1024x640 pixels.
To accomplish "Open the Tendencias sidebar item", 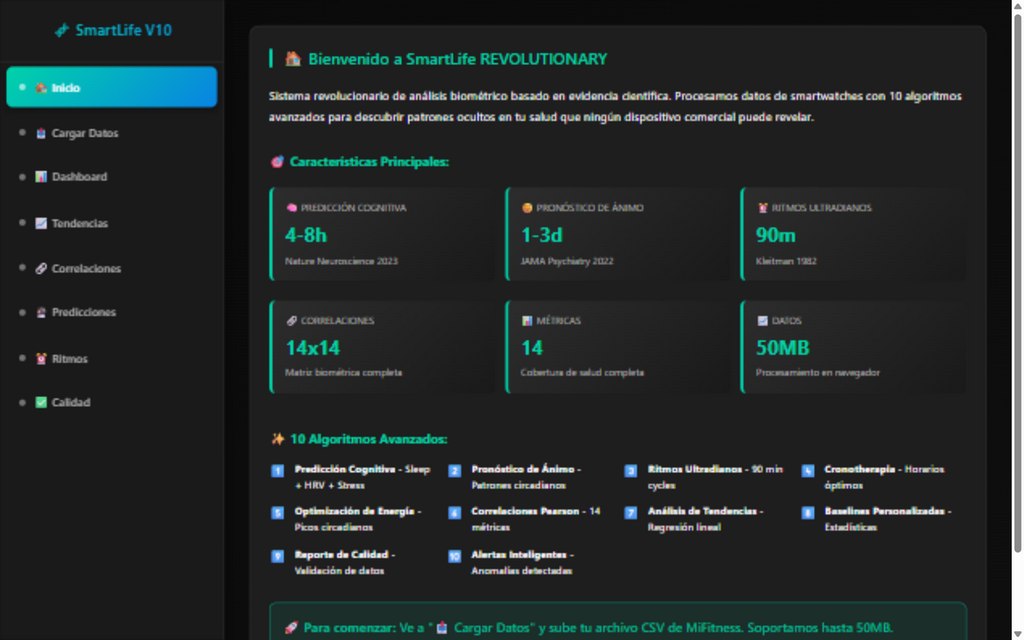I will (x=112, y=223).
